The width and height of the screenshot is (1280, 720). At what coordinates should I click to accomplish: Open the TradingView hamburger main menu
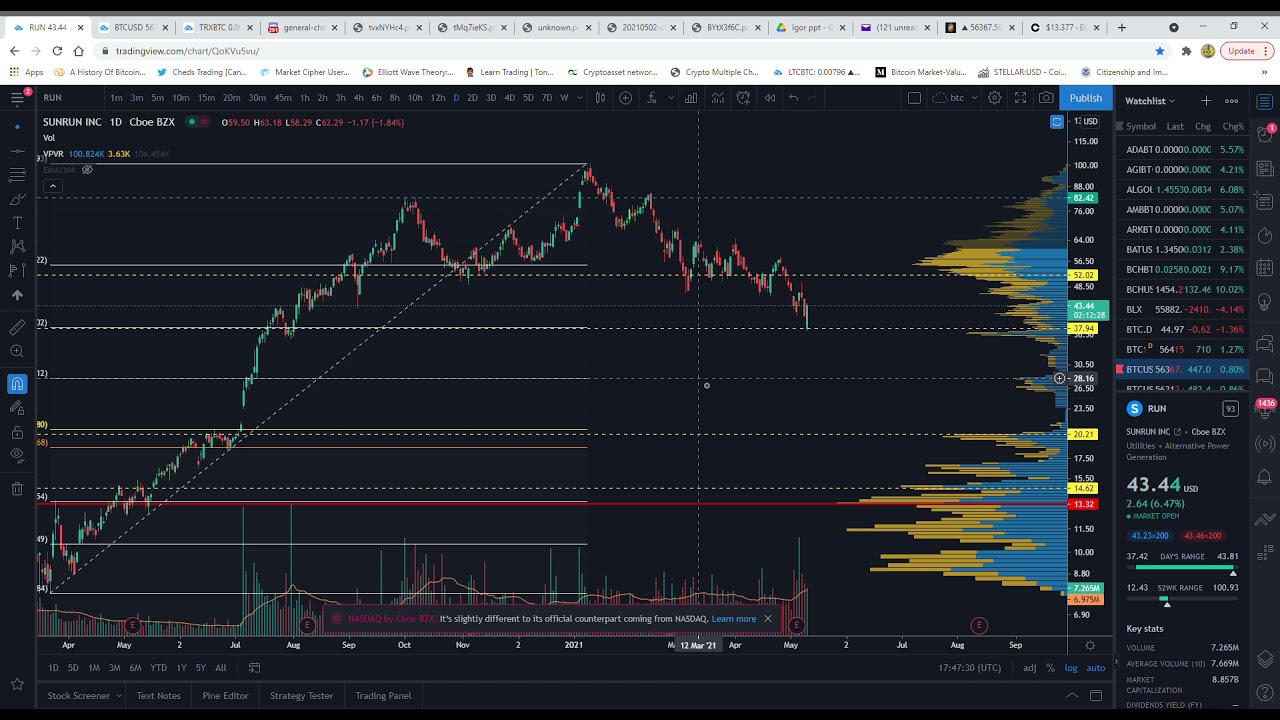coord(17,98)
